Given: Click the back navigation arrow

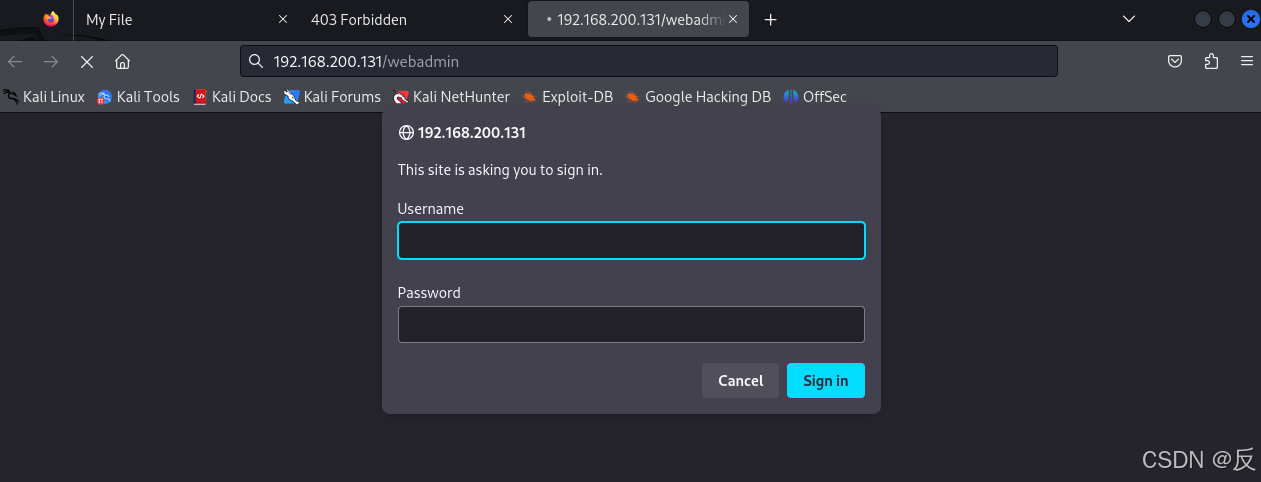Looking at the screenshot, I should 15,62.
